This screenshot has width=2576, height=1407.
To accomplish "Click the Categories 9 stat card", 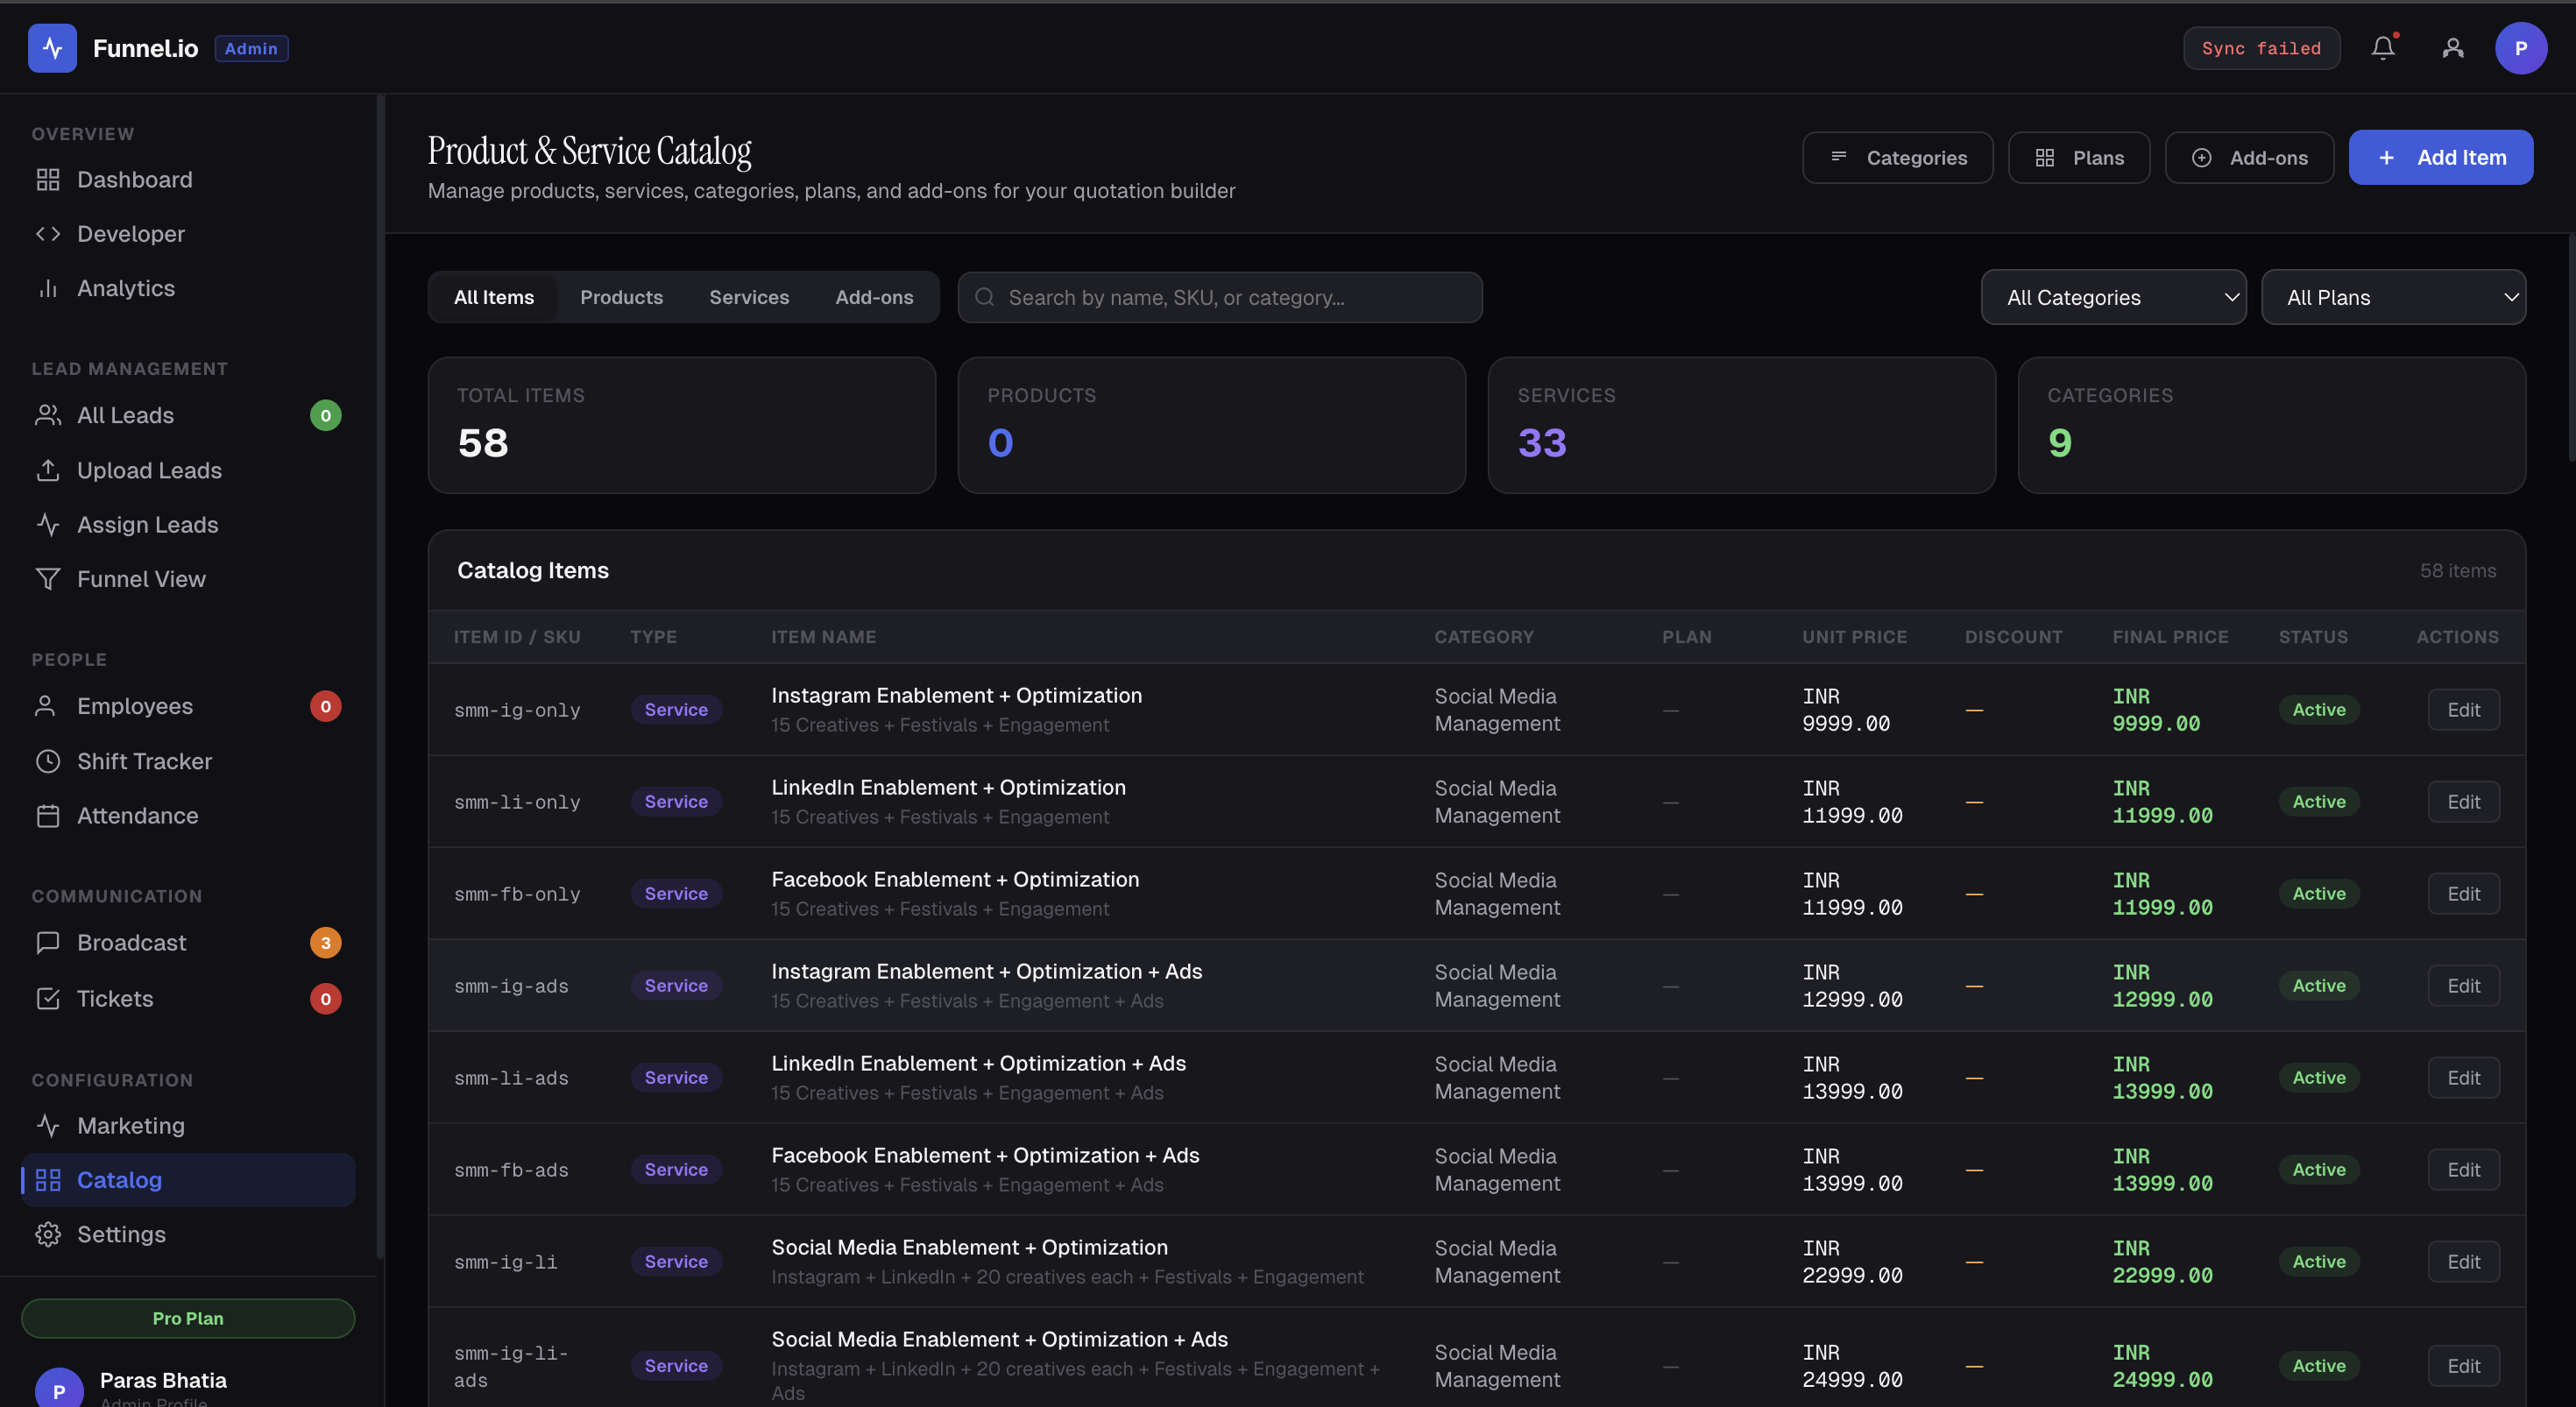I will pos(2272,425).
